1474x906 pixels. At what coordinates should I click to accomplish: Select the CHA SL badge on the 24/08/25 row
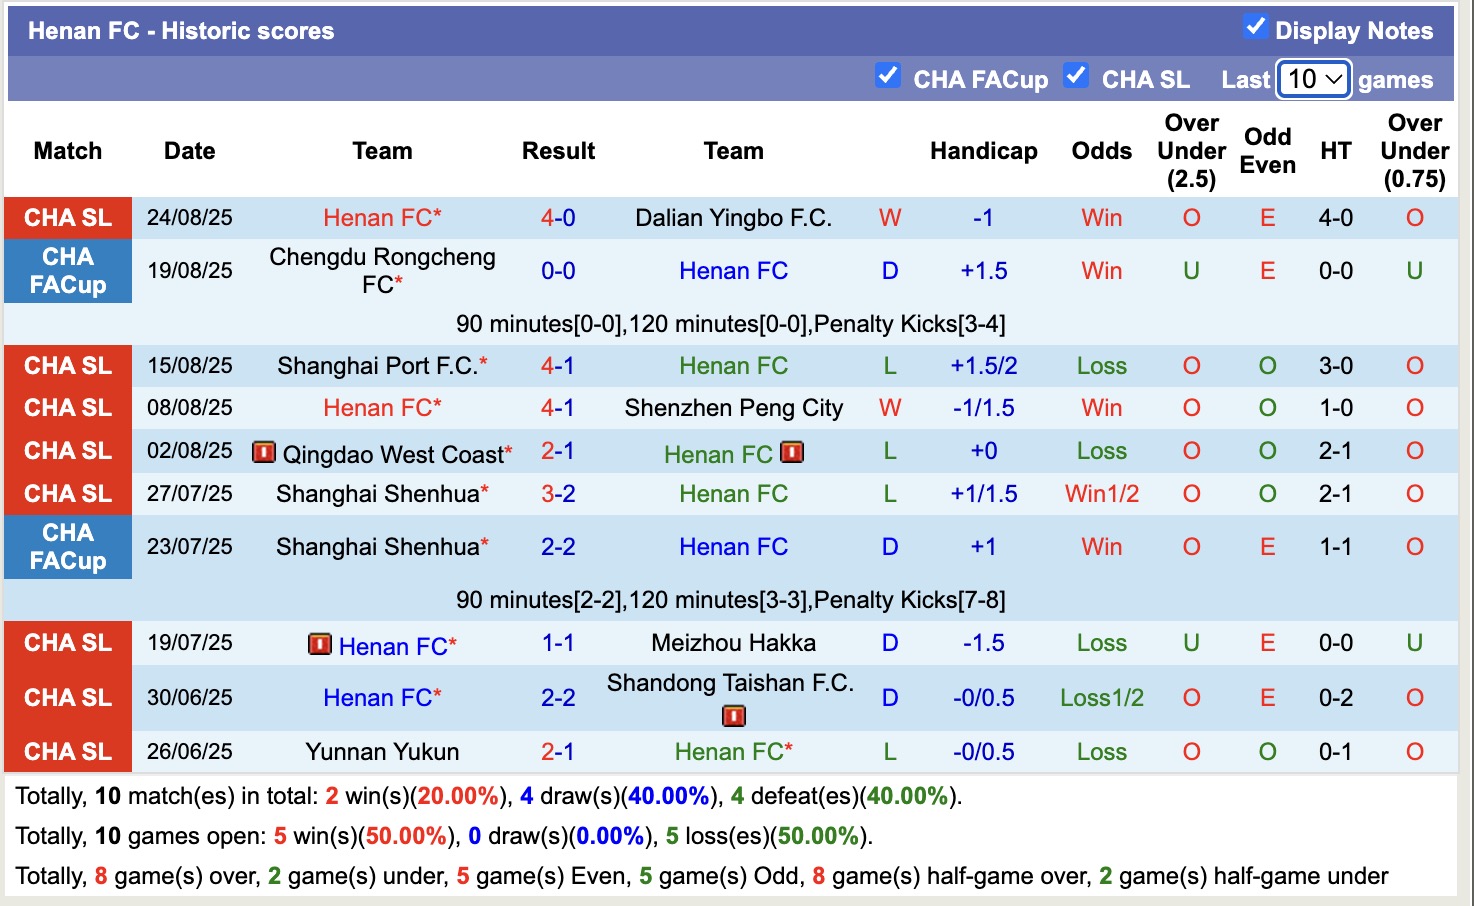coord(67,218)
